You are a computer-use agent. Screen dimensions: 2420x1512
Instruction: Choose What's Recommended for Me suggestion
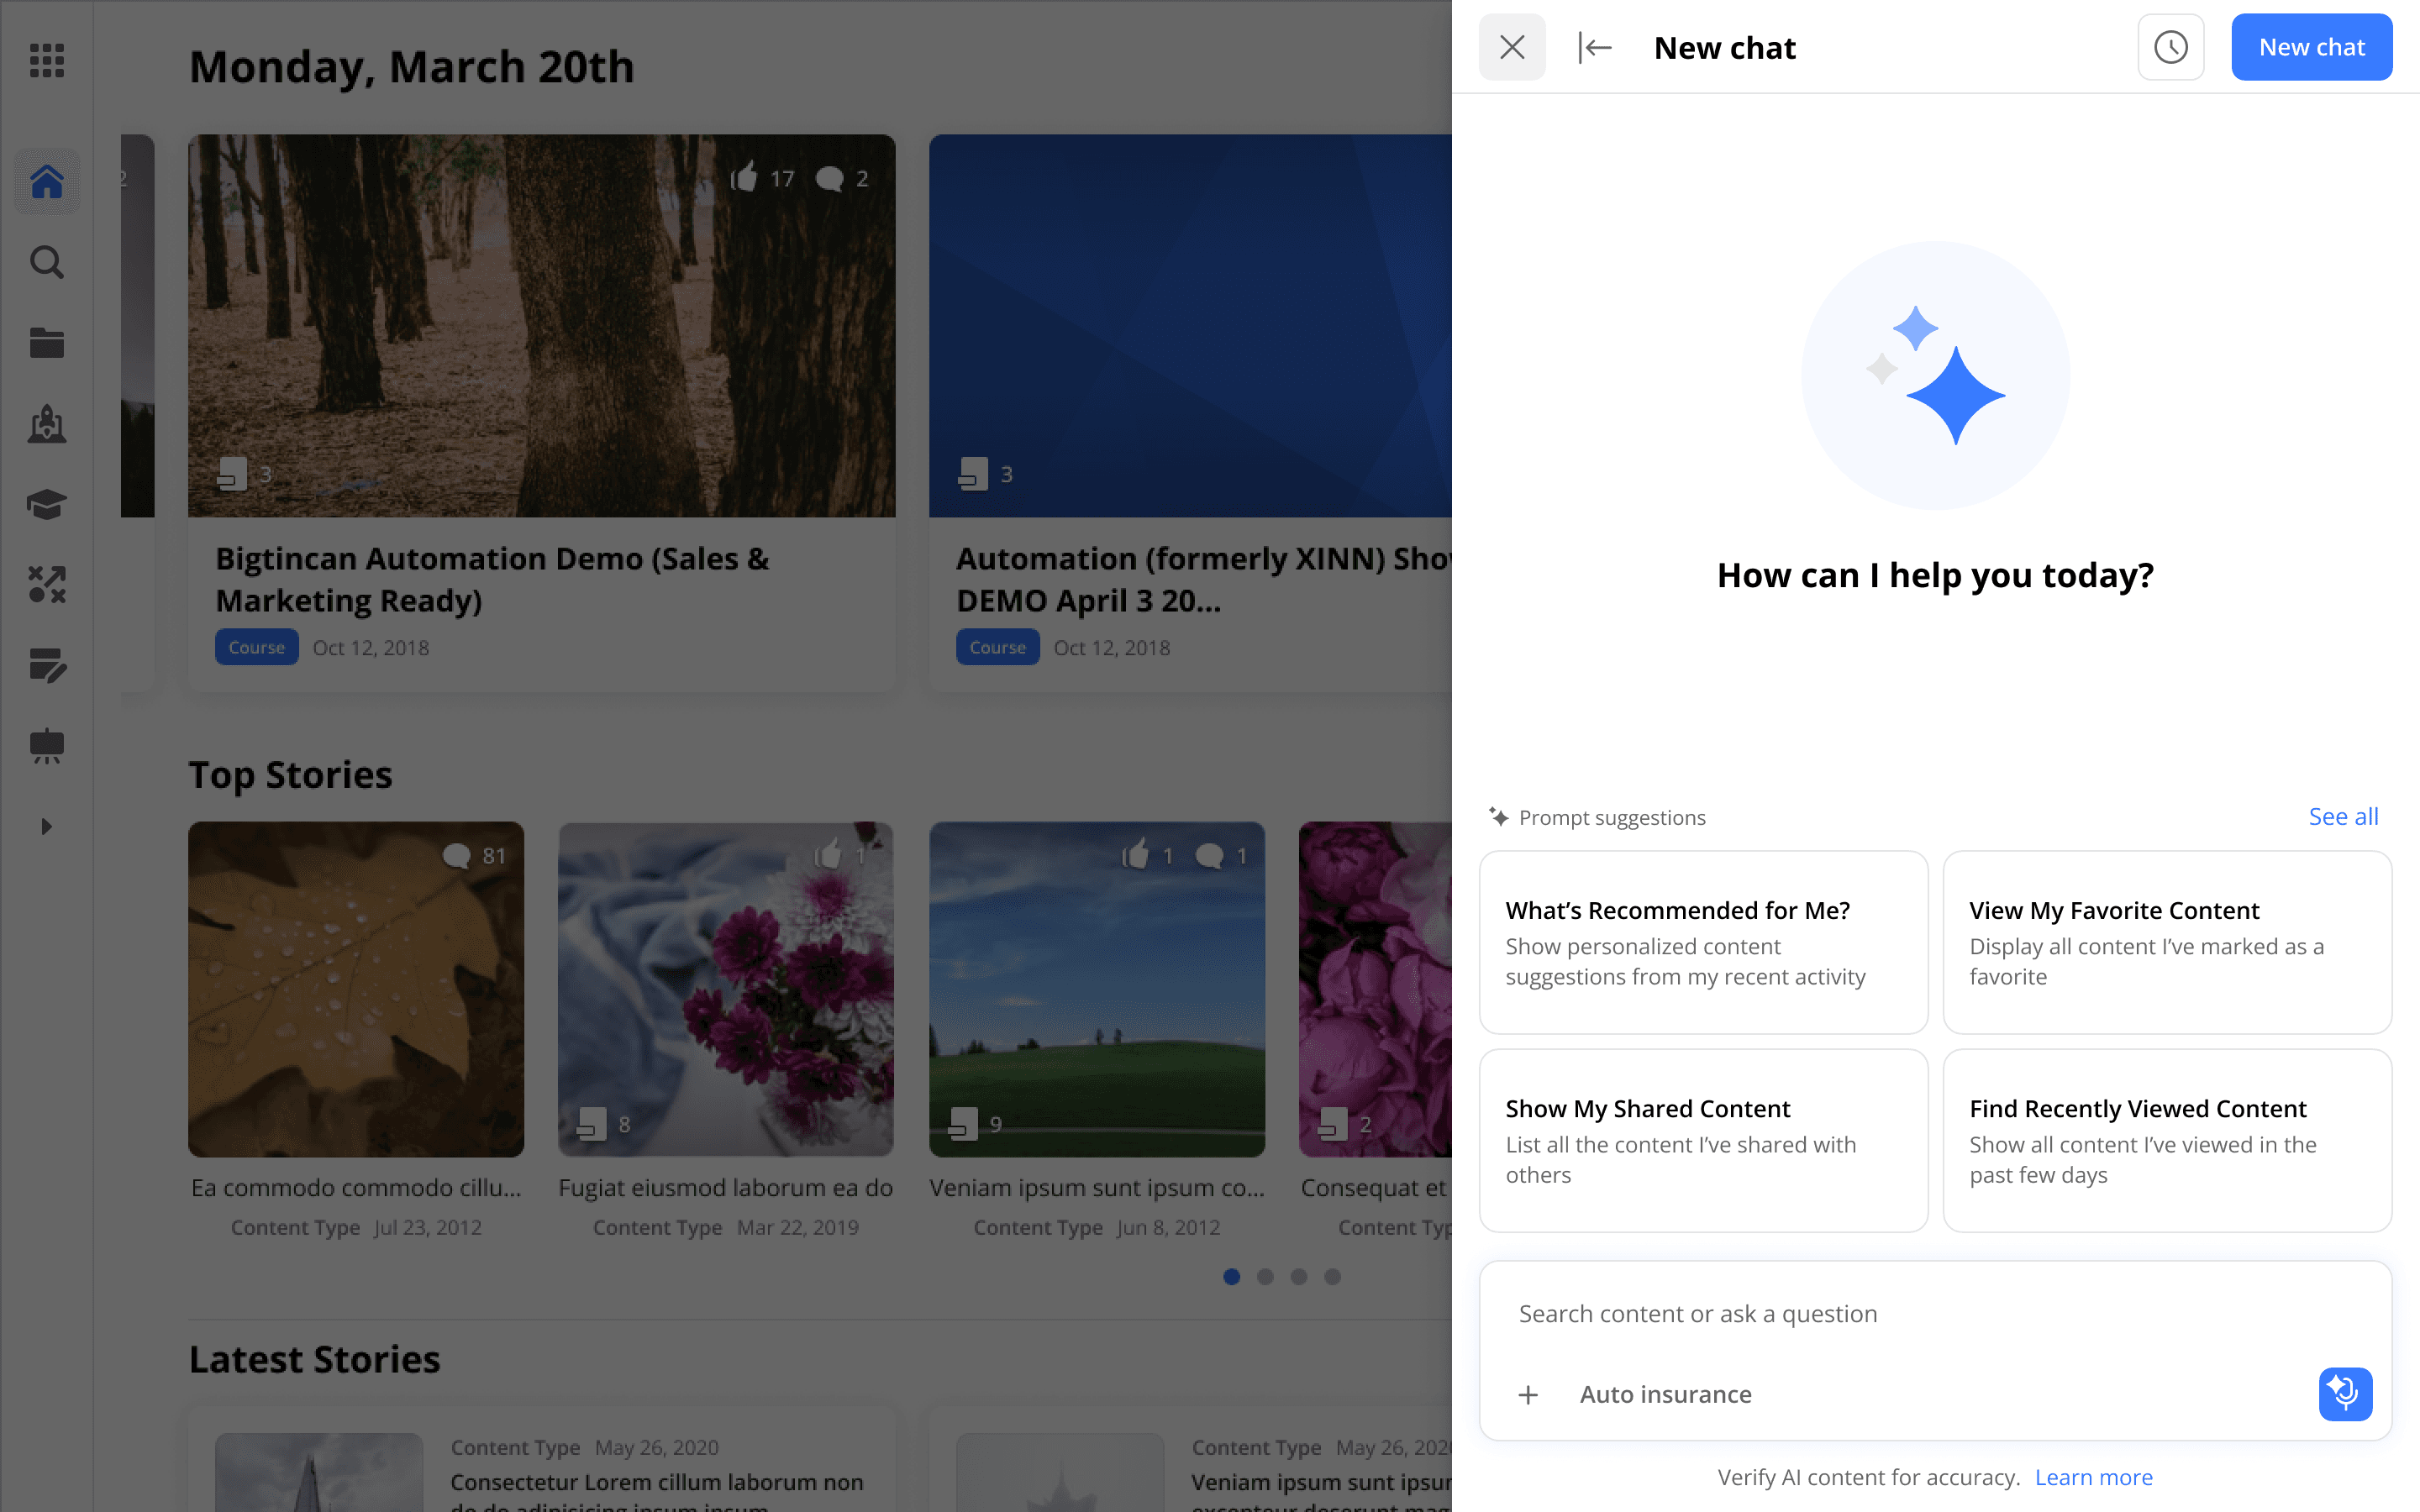[1703, 942]
